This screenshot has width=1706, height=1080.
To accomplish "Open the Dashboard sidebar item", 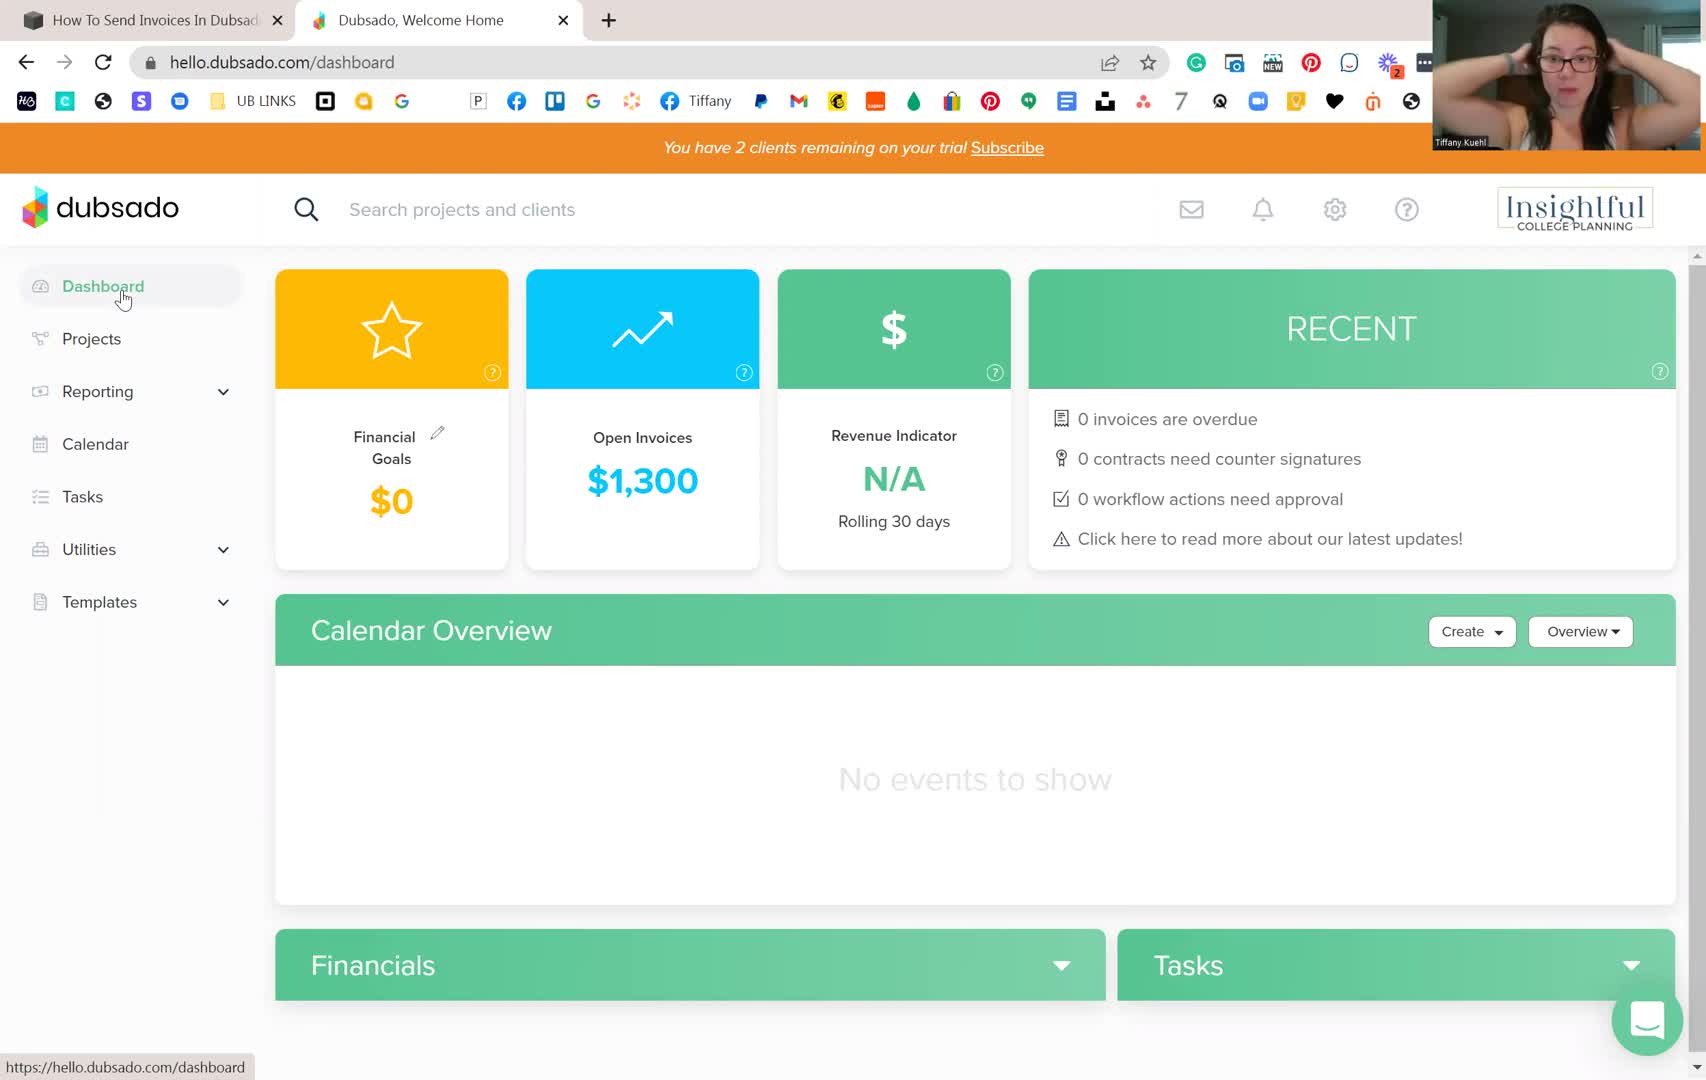I will [130, 286].
